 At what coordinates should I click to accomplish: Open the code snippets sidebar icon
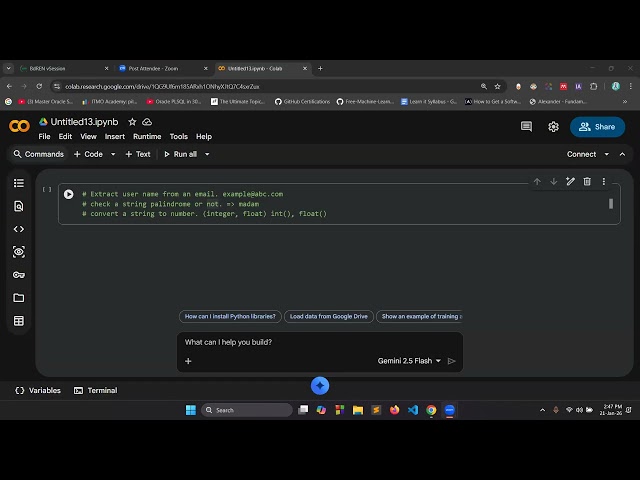pyautogui.click(x=19, y=229)
